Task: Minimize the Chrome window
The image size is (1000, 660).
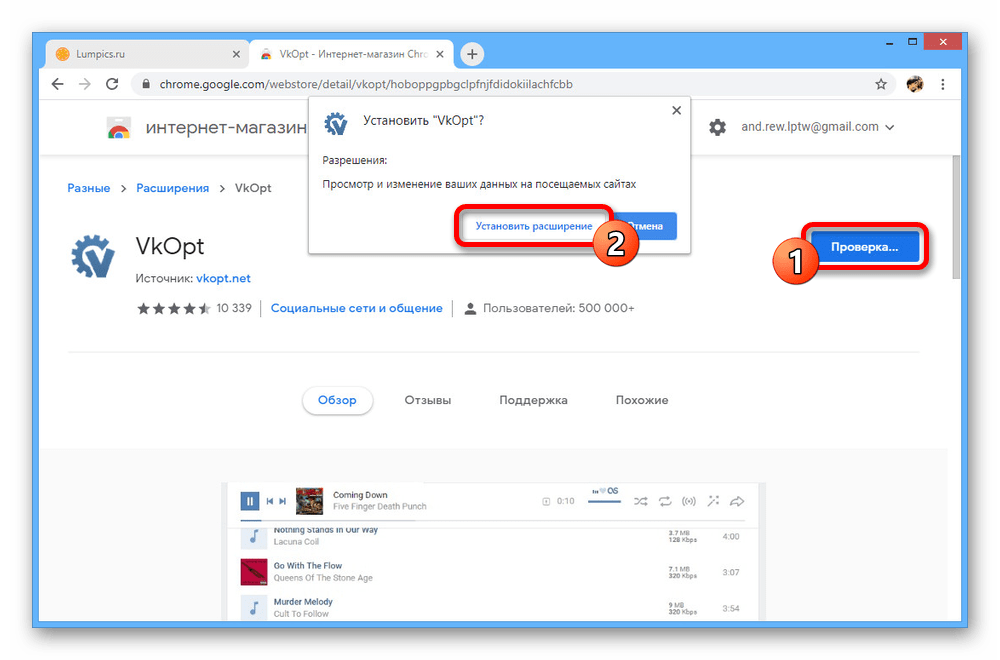Action: coord(890,42)
